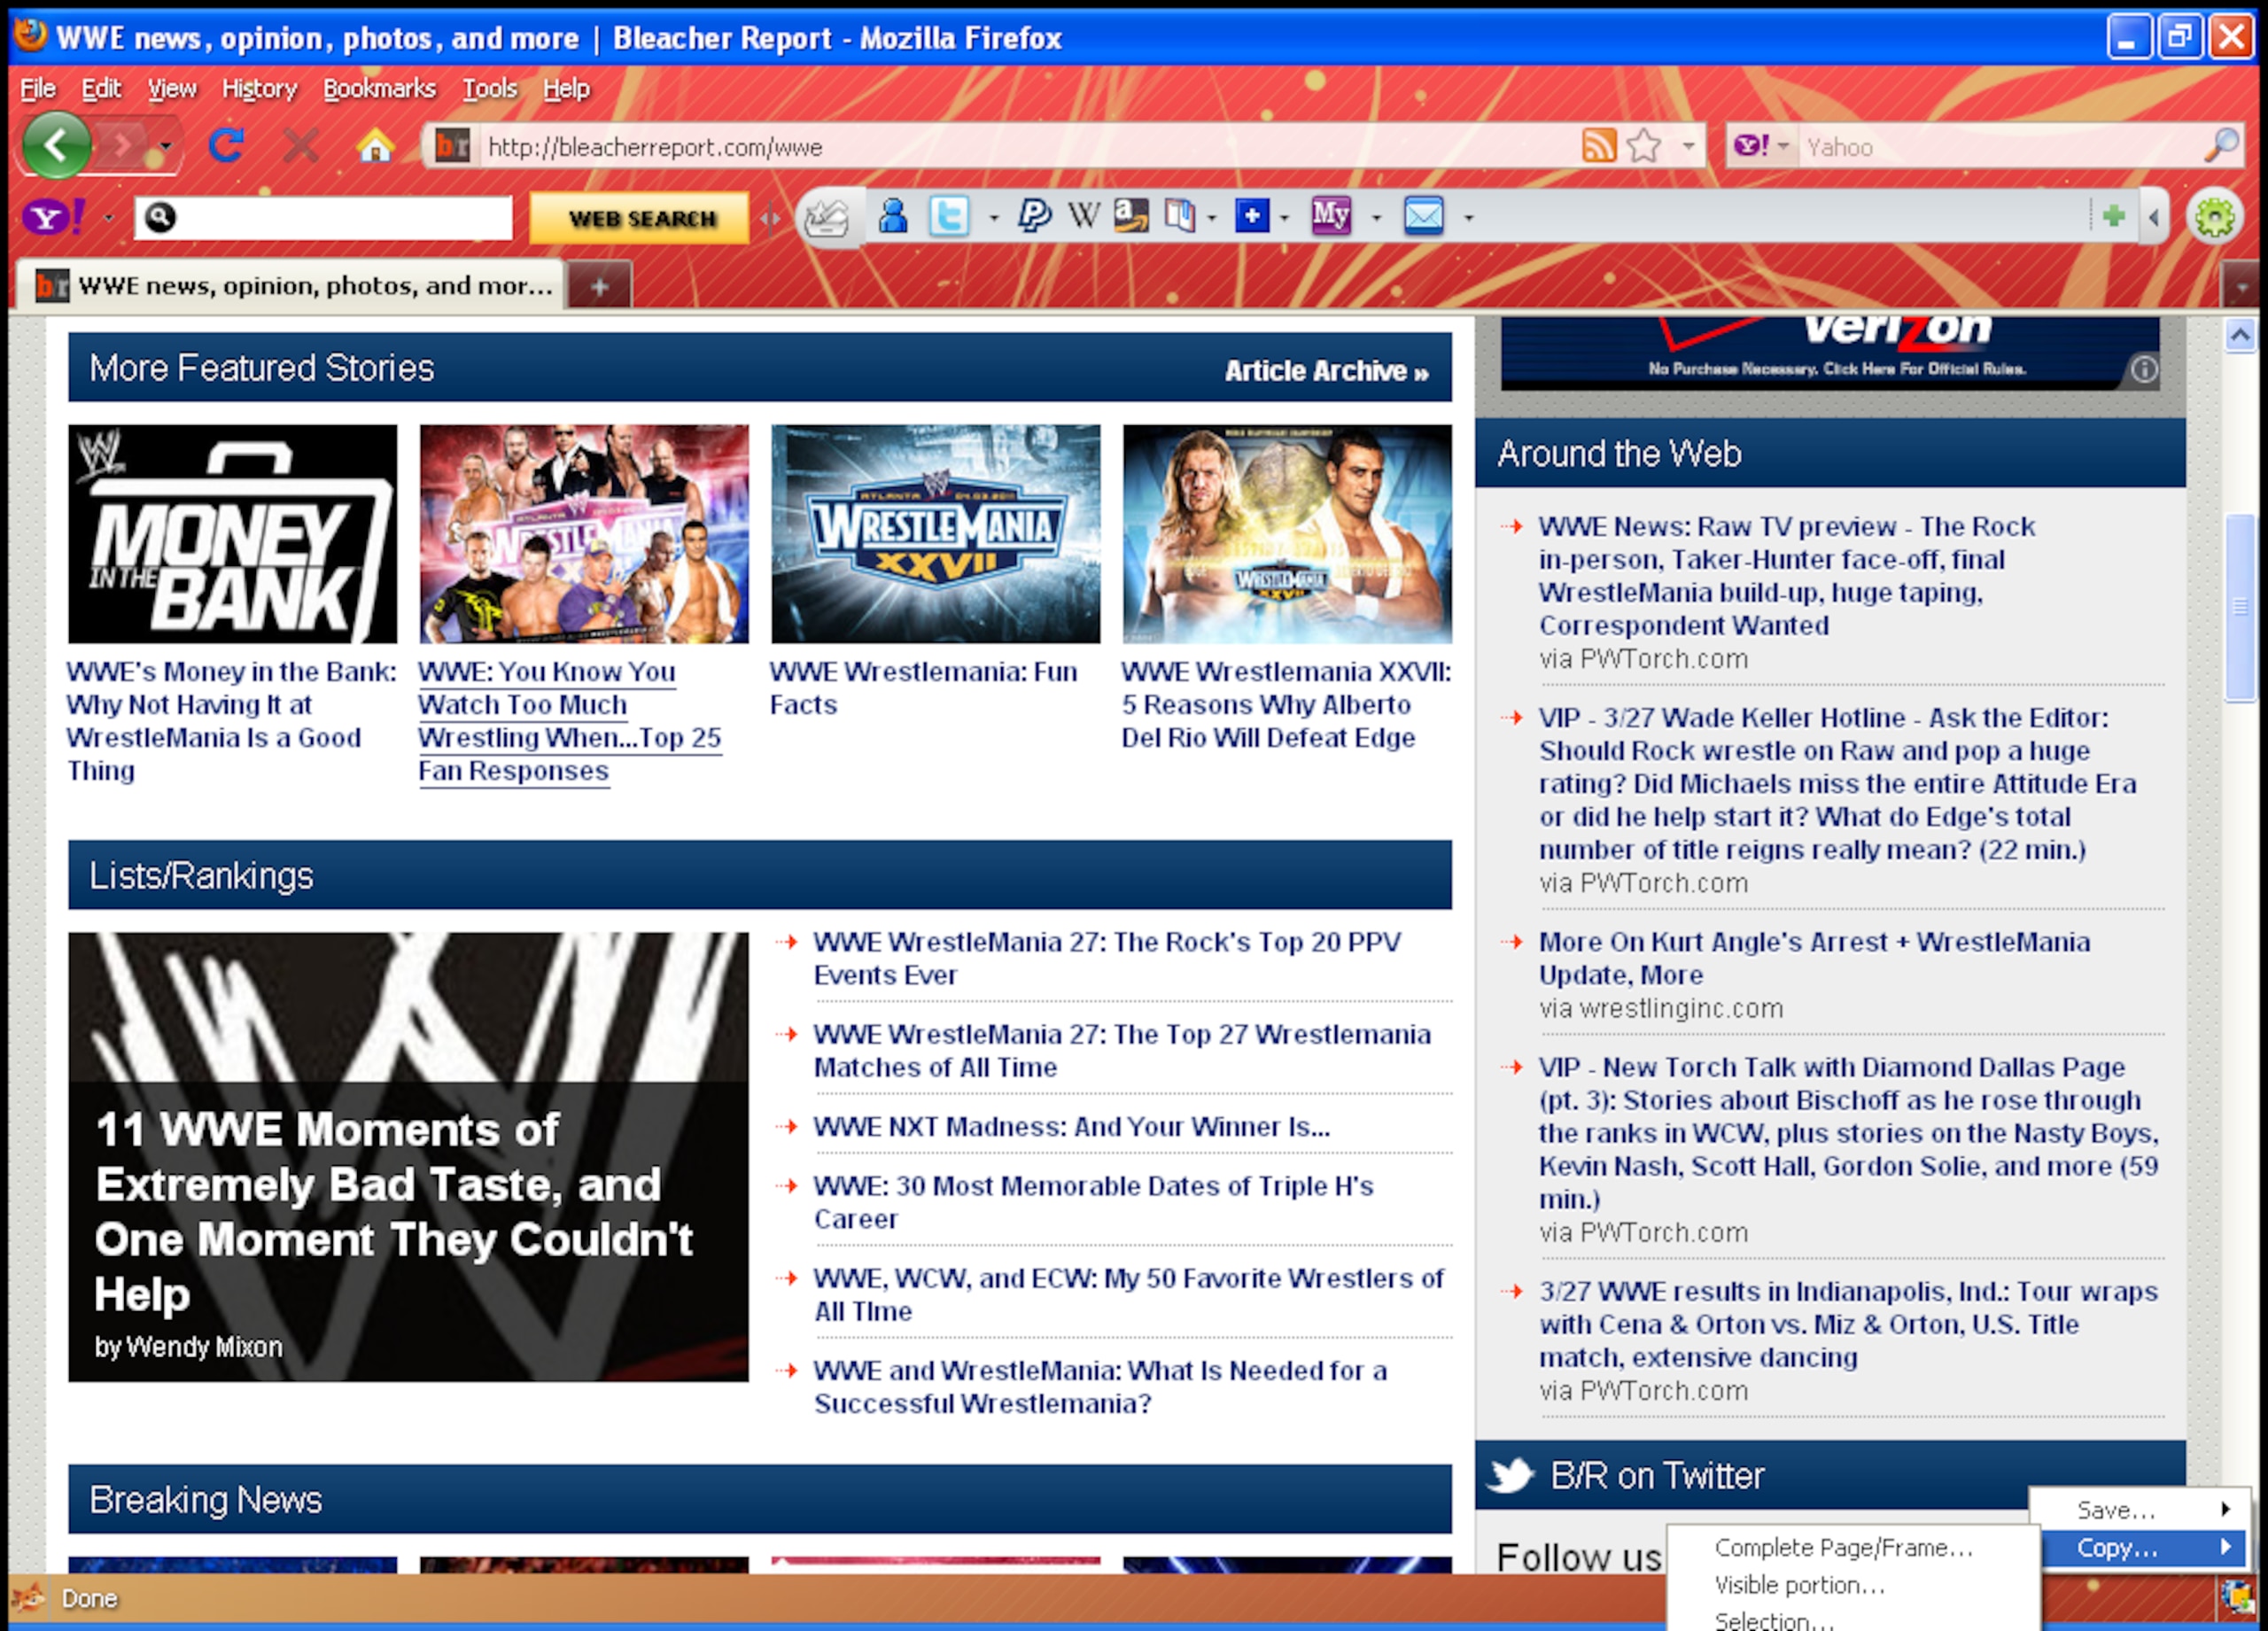Screen dimensions: 2268x1631
Task: Open the Yahoo search engine selector dropdown
Action: pyautogui.click(x=1782, y=146)
